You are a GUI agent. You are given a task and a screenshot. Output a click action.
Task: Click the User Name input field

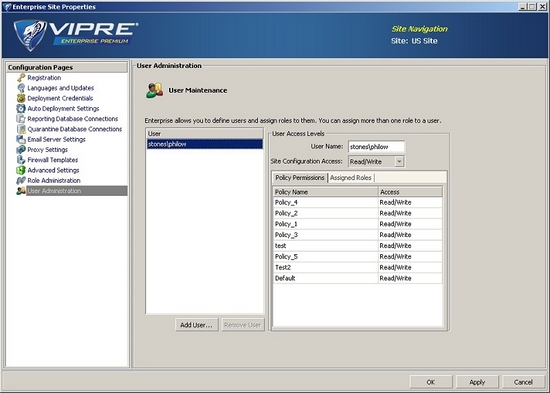(376, 147)
